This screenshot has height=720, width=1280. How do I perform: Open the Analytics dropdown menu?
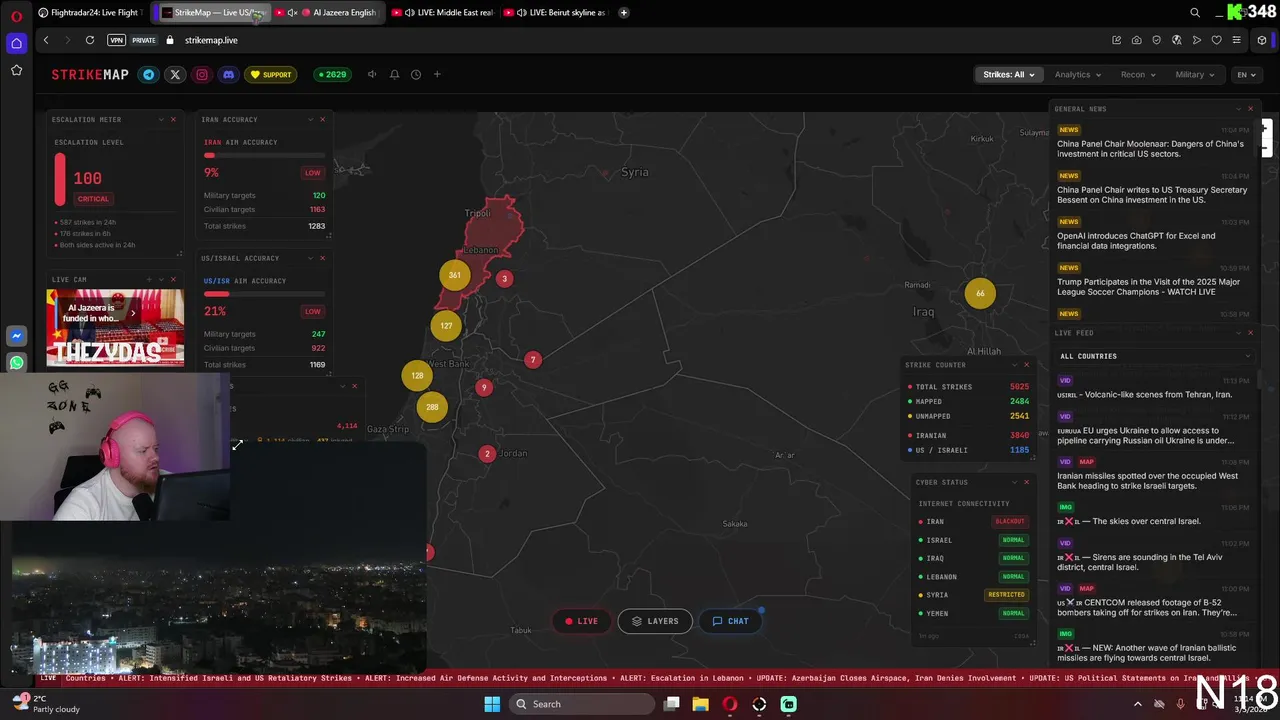point(1078,74)
